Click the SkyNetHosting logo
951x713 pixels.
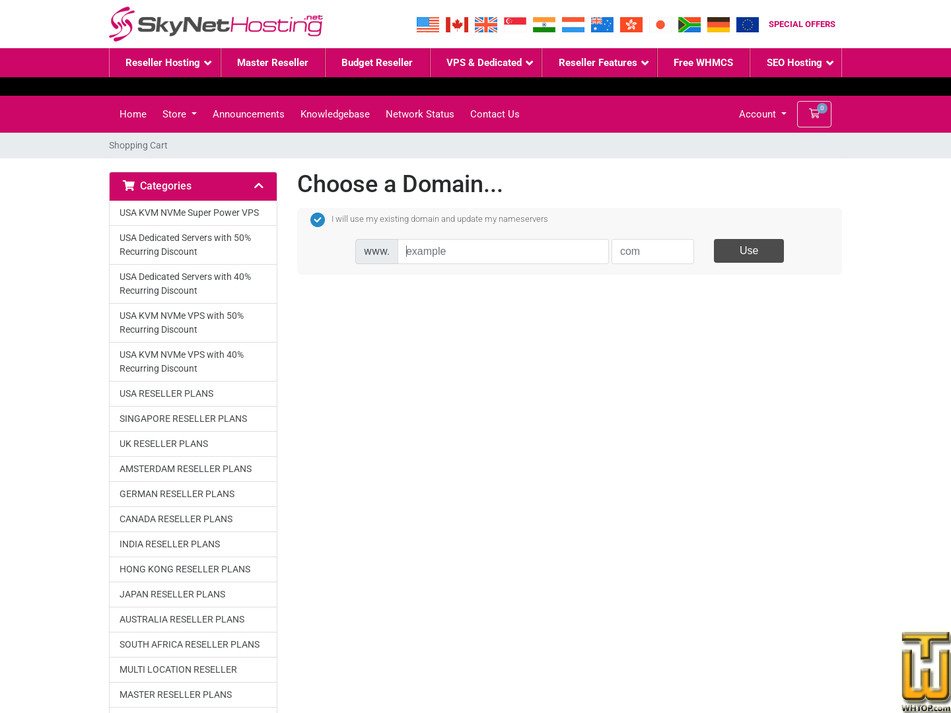(x=215, y=23)
